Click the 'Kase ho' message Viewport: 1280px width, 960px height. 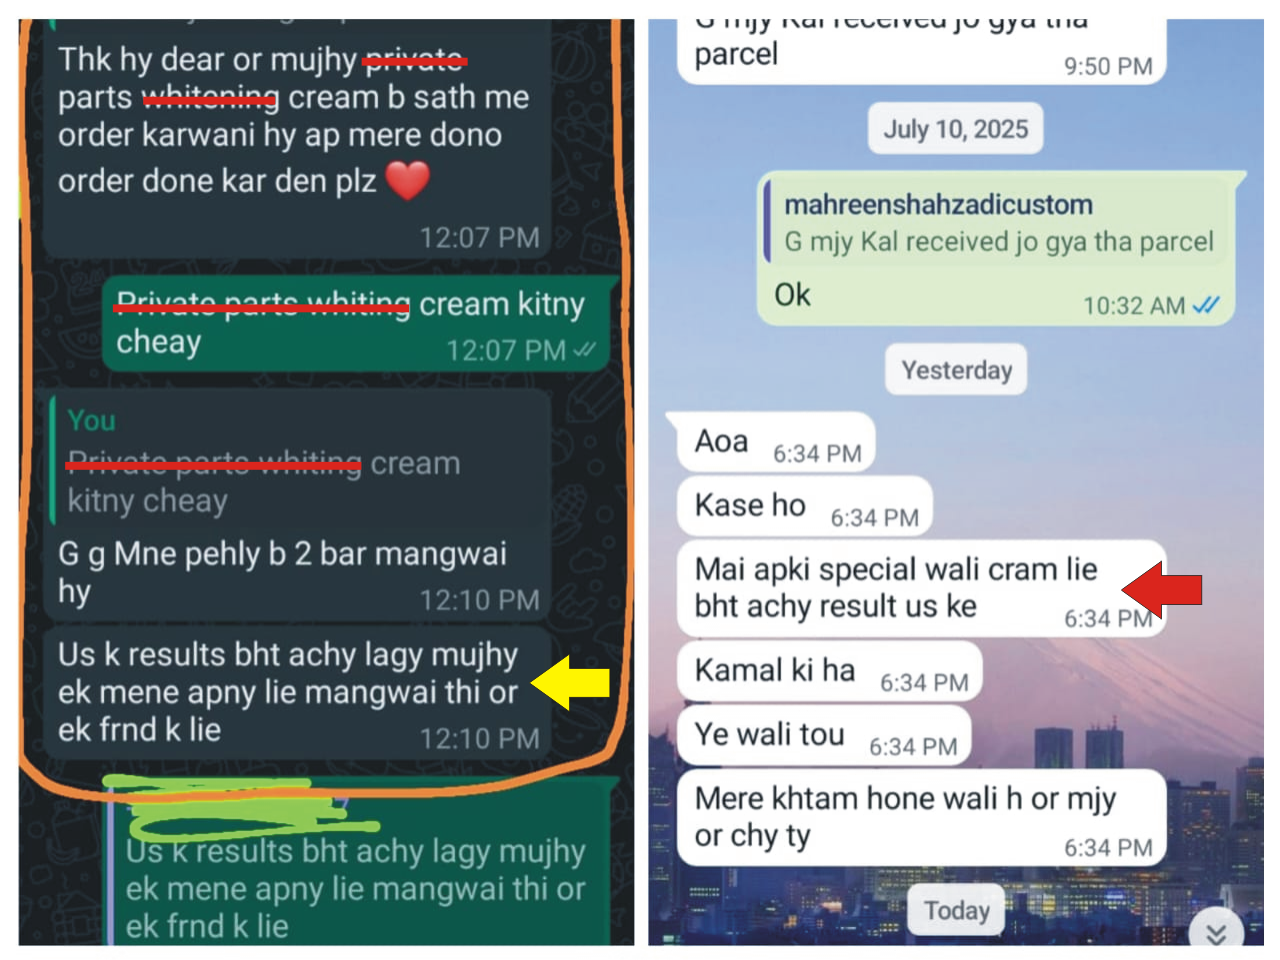tap(804, 506)
